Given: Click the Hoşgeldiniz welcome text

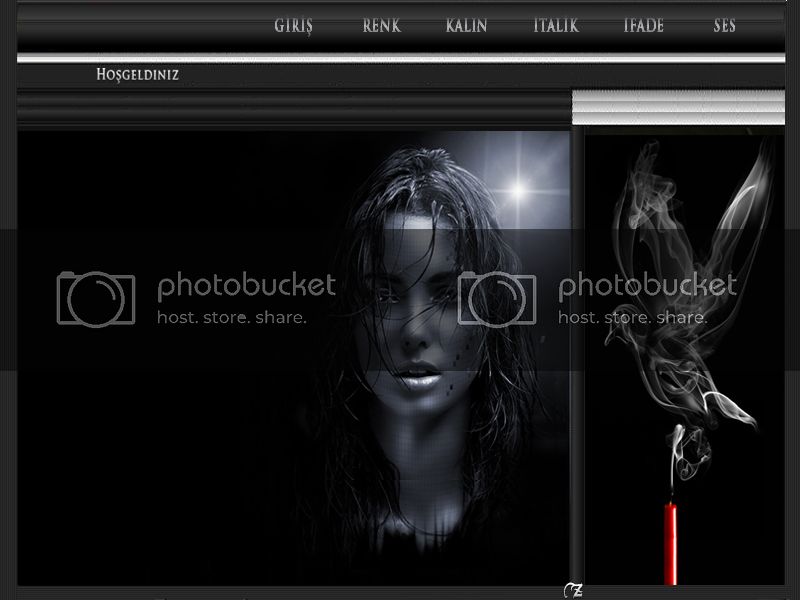Looking at the screenshot, I should pyautogui.click(x=138, y=75).
